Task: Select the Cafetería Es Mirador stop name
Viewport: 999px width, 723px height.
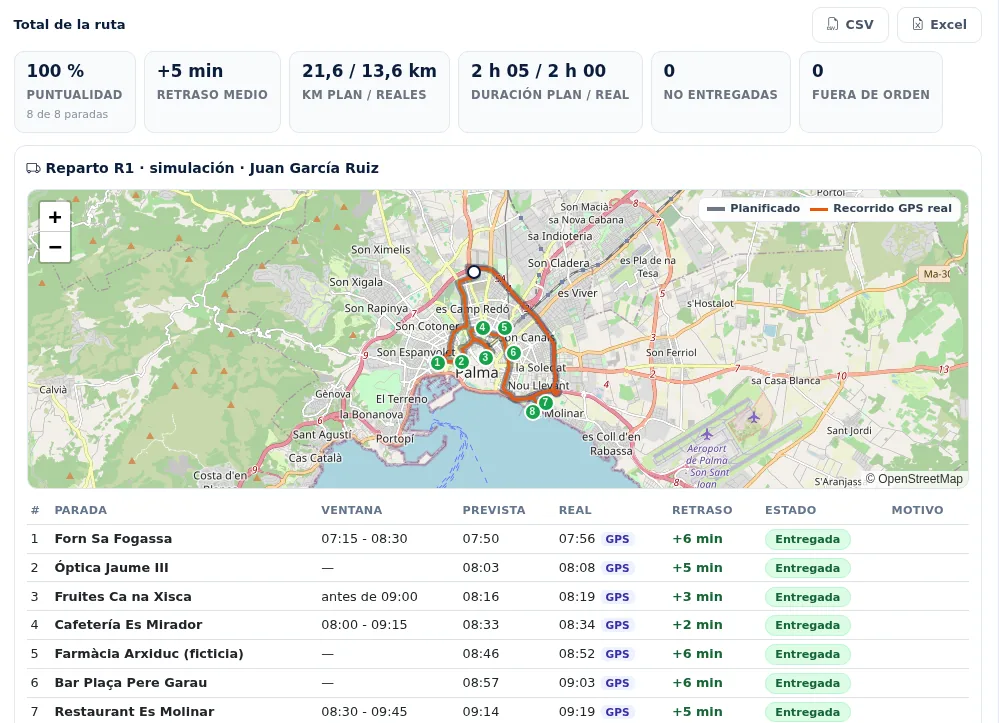Action: click(x=128, y=625)
